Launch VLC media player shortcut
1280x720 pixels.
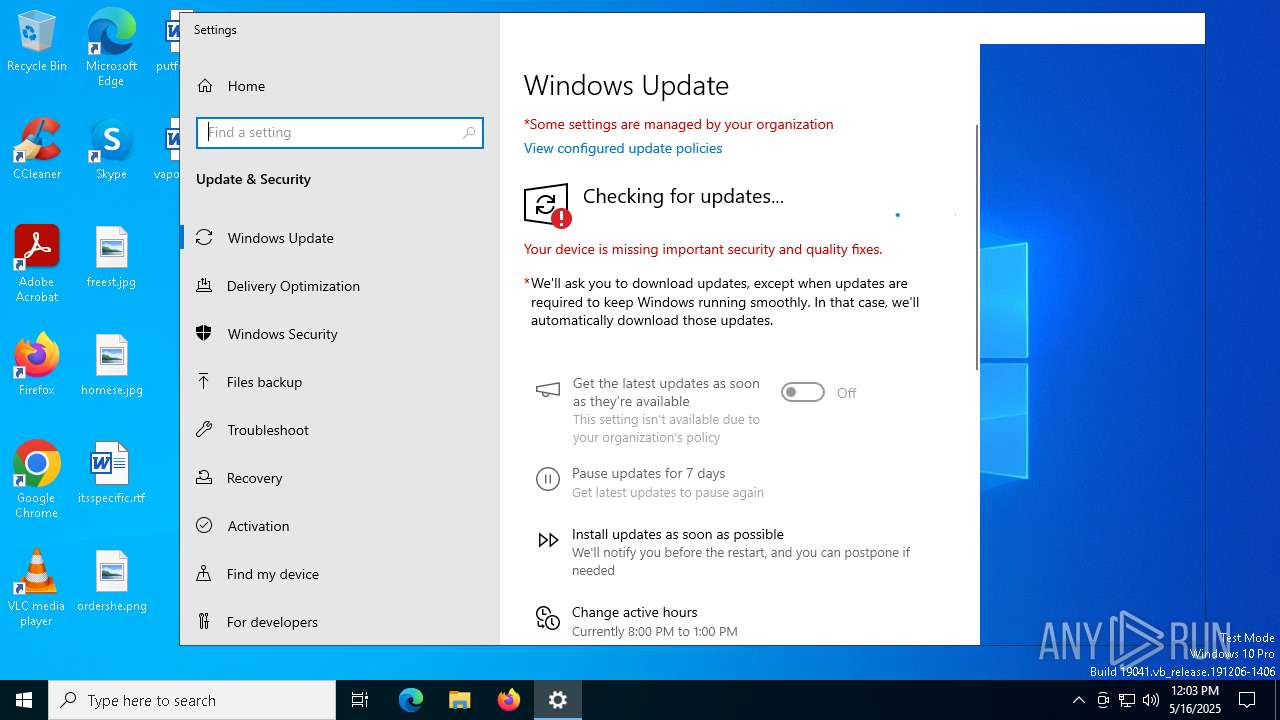coord(37,588)
